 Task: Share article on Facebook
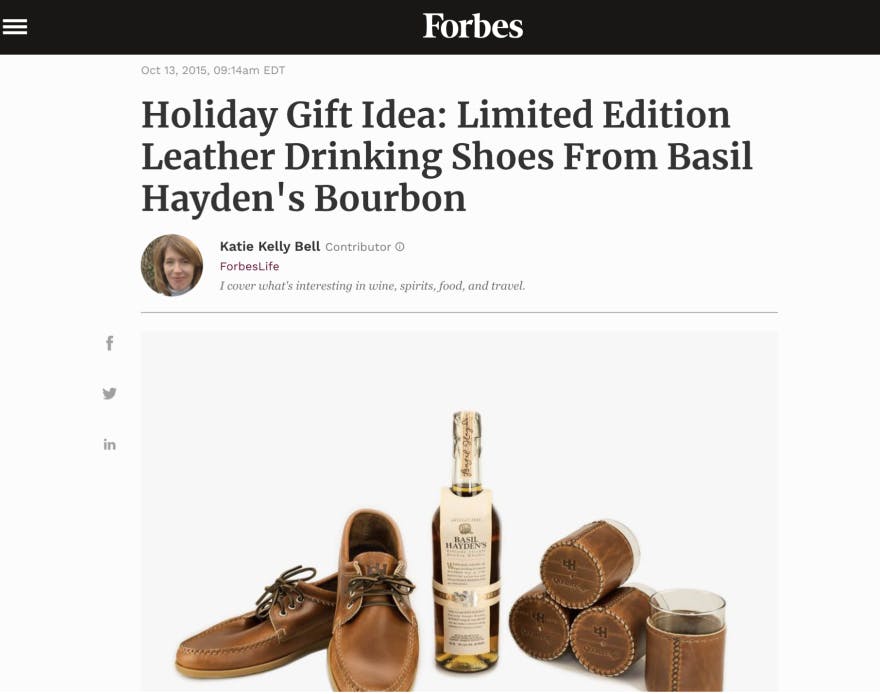pyautogui.click(x=109, y=343)
